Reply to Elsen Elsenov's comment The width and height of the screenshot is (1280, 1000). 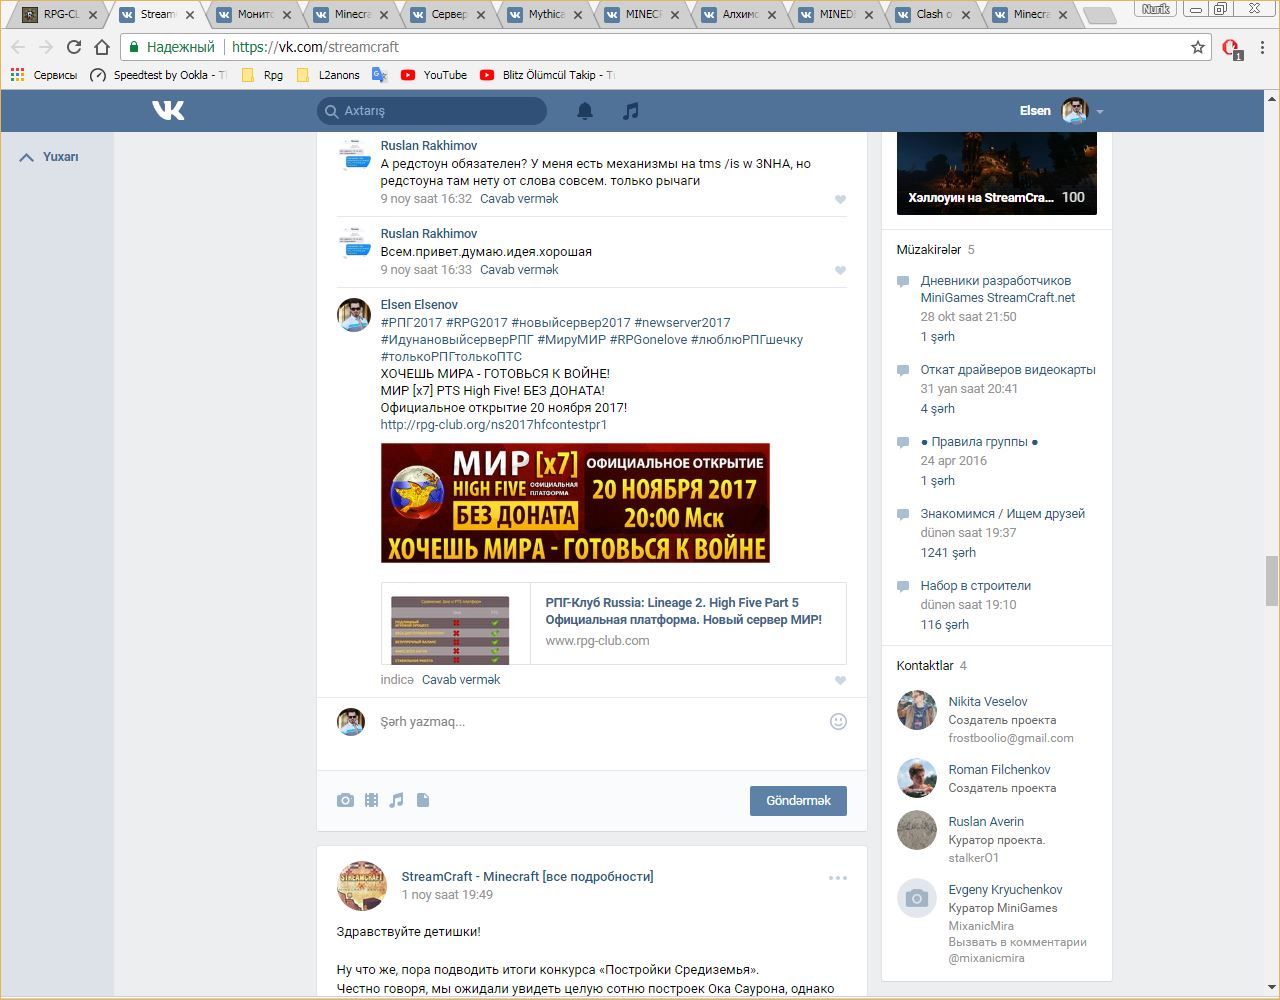(461, 680)
